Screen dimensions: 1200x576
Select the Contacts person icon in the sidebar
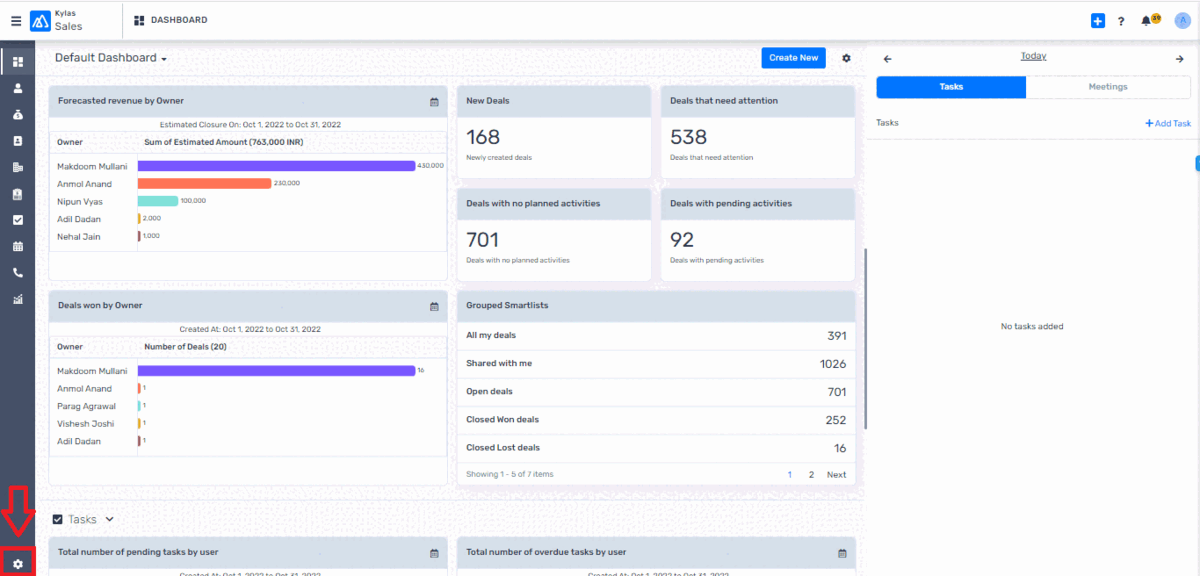[x=18, y=88]
